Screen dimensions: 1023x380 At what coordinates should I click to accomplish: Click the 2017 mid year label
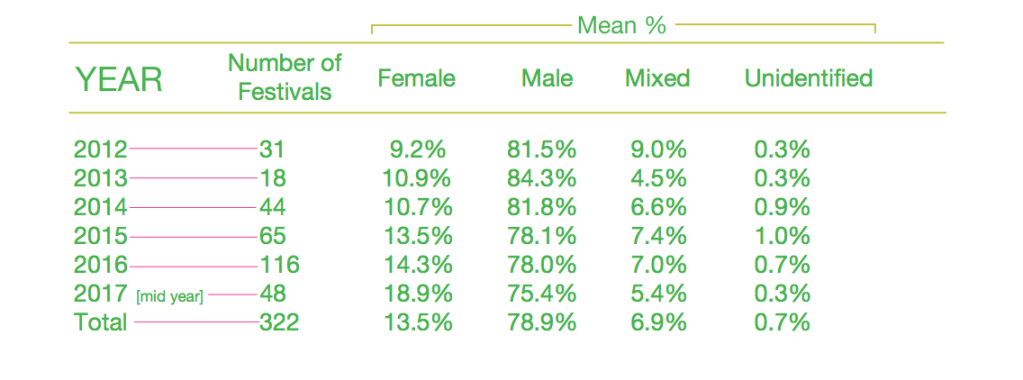pyautogui.click(x=139, y=294)
